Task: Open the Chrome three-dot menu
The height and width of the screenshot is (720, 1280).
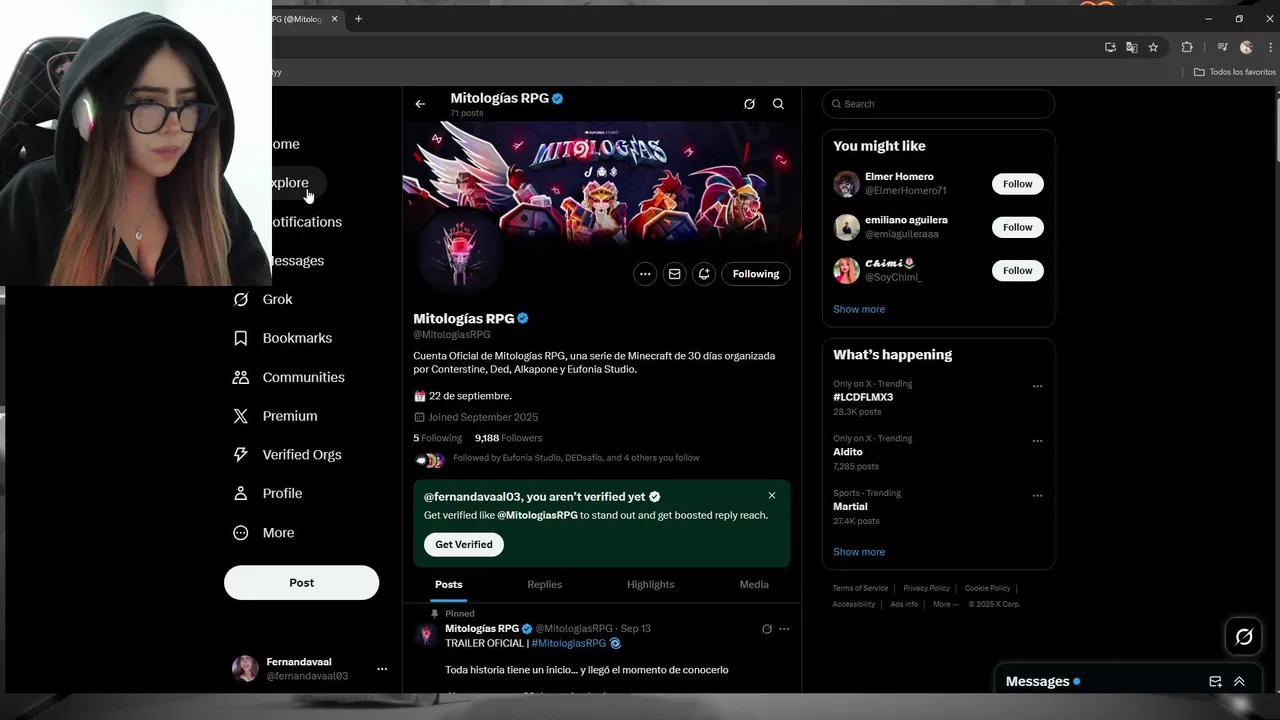Action: tap(1269, 47)
